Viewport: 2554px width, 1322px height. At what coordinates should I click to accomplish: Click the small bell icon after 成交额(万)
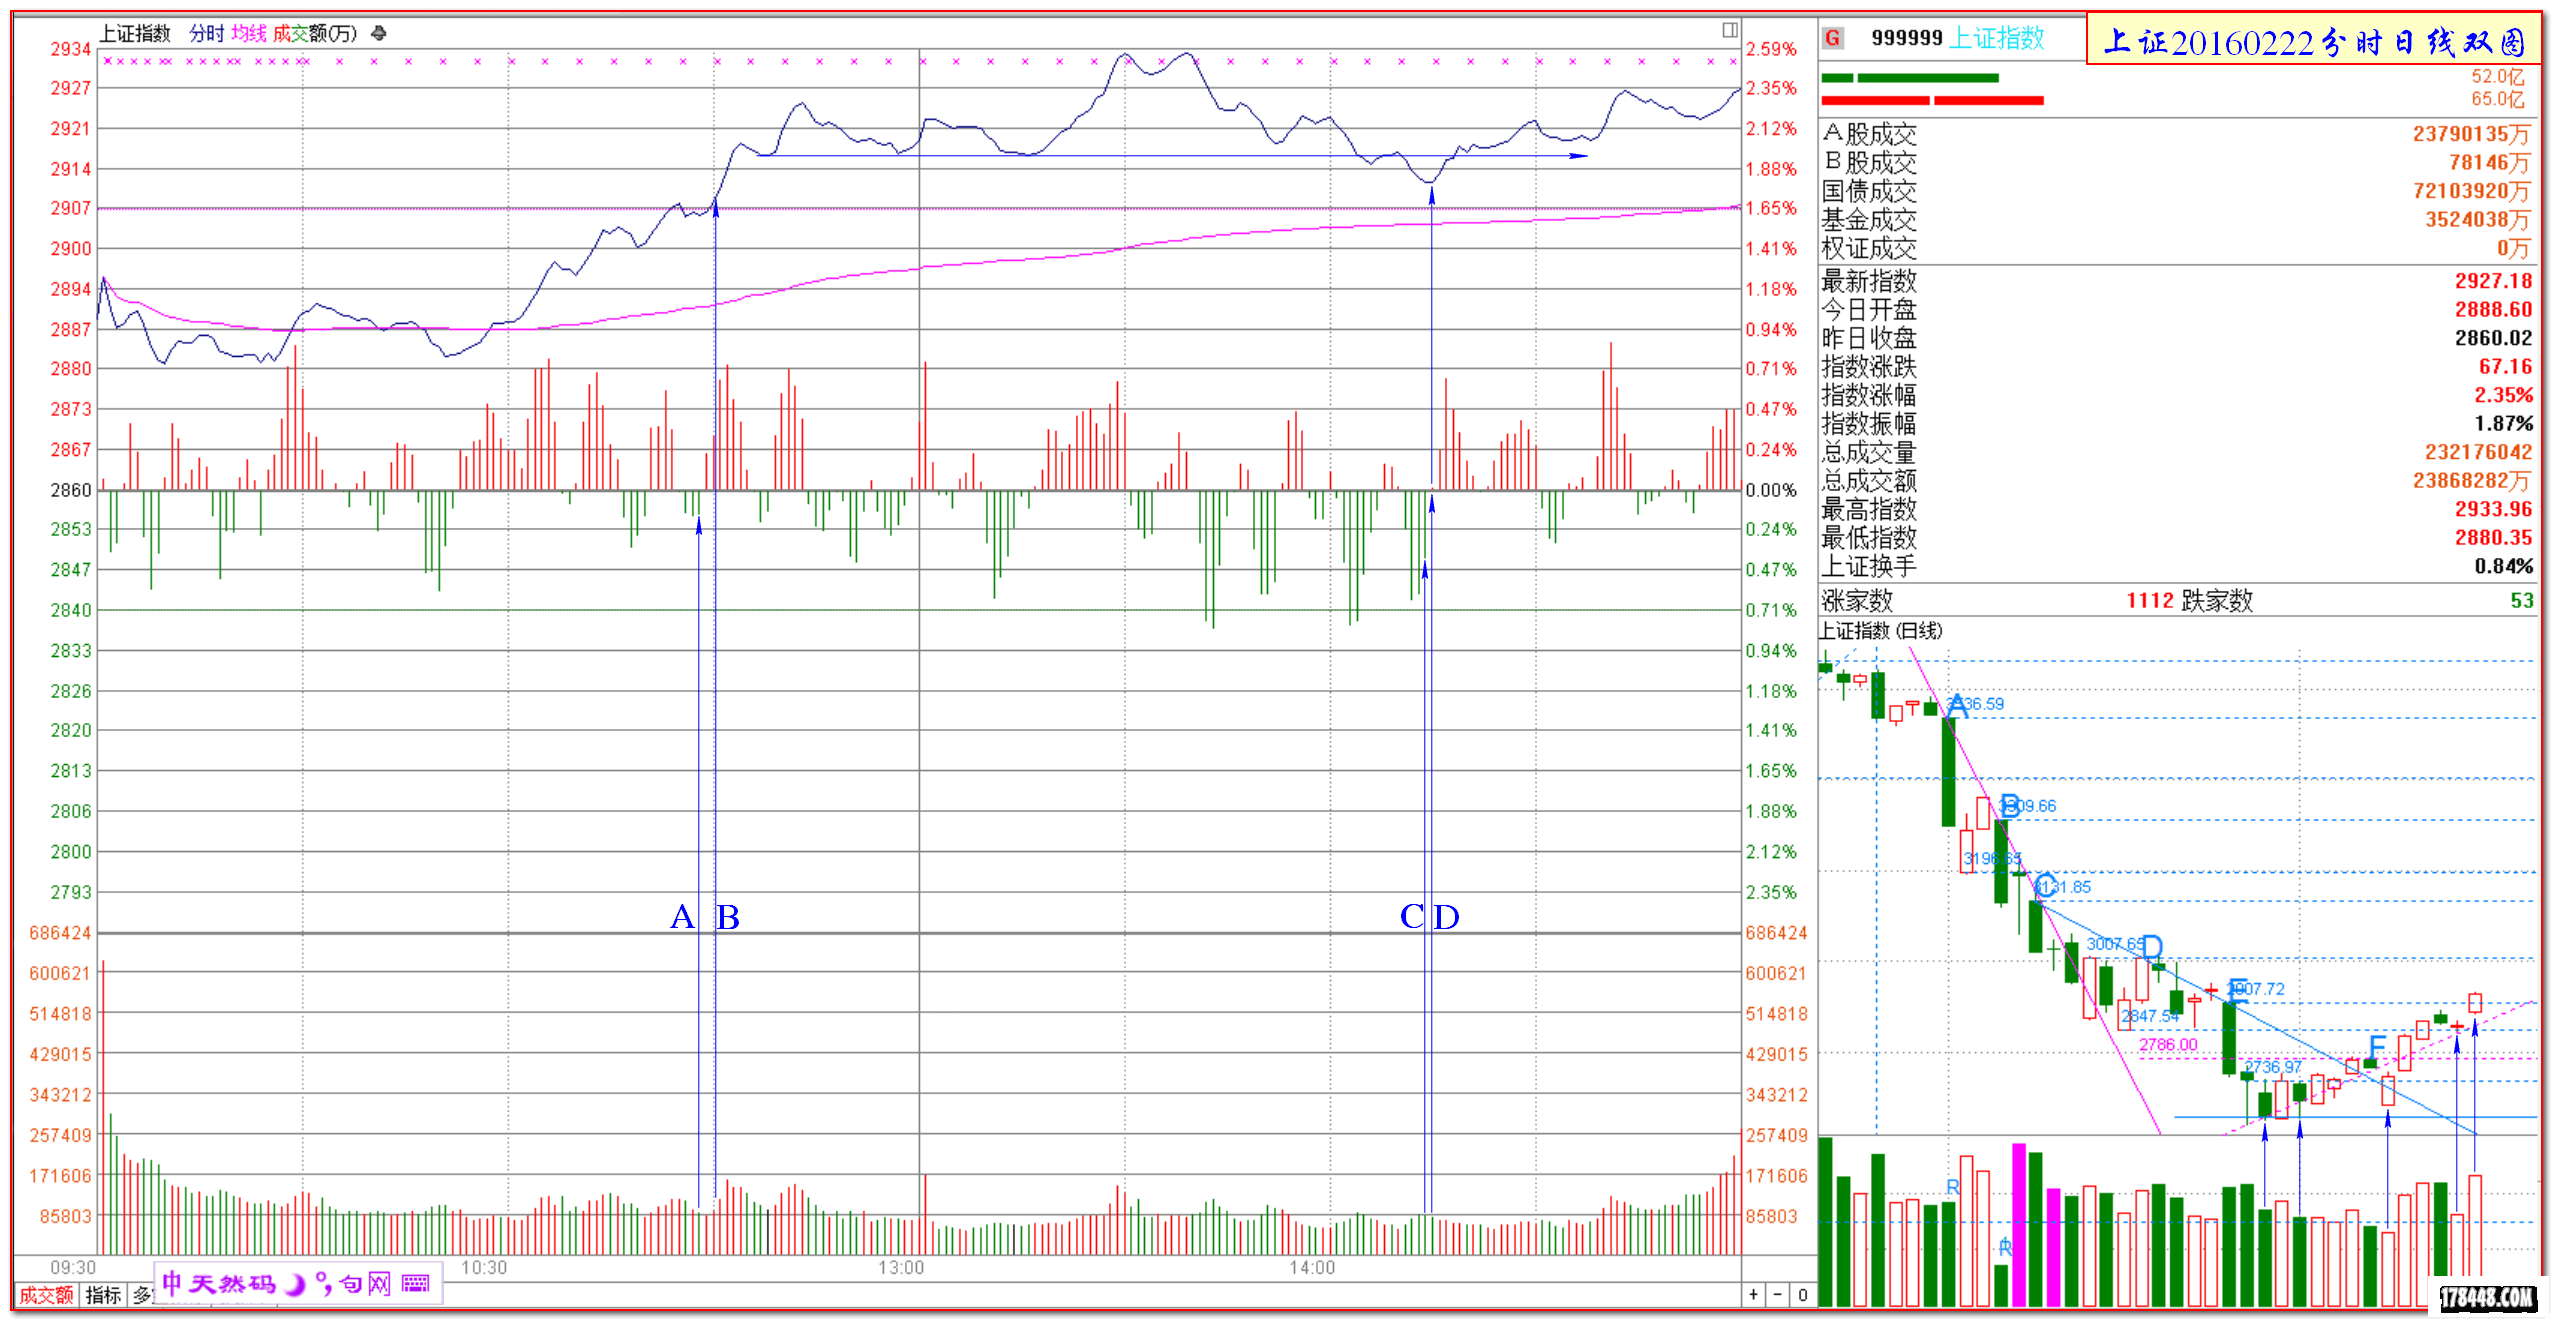(x=378, y=34)
